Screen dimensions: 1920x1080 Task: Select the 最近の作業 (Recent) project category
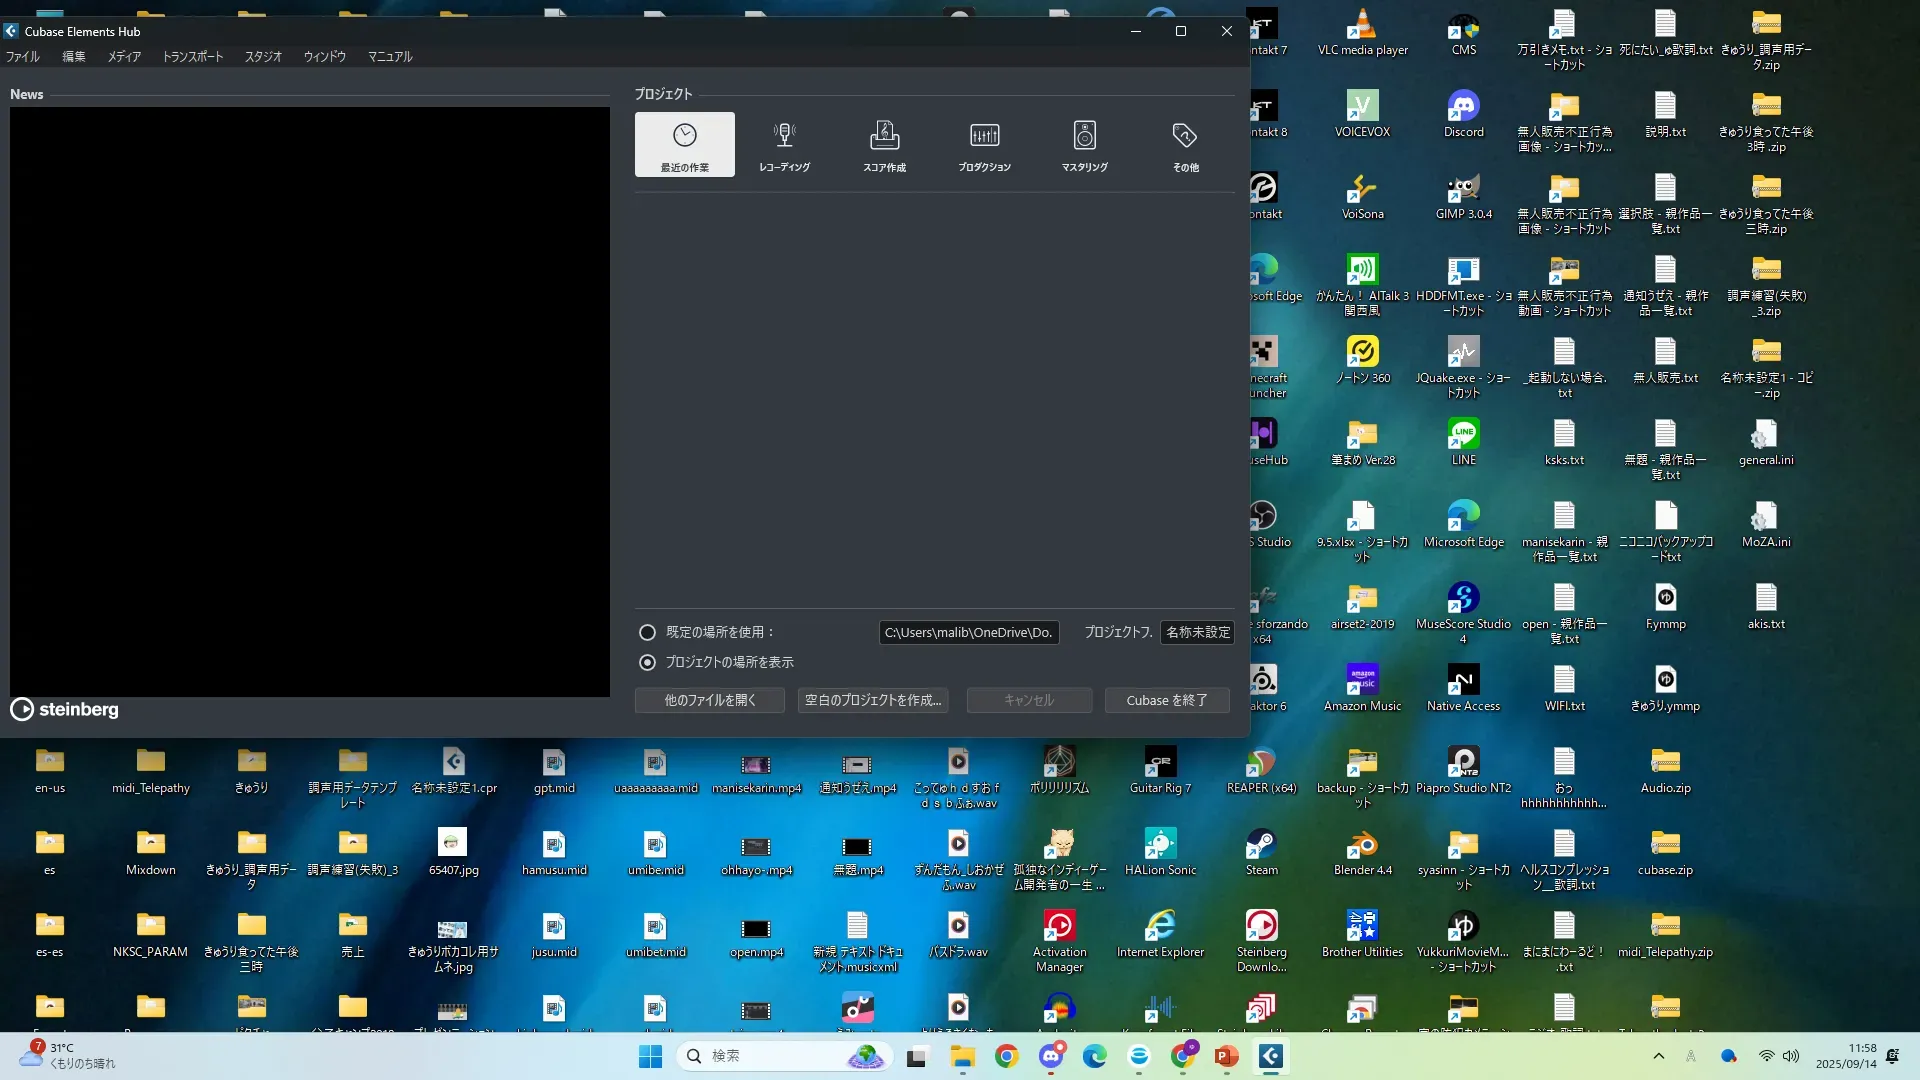click(x=684, y=145)
